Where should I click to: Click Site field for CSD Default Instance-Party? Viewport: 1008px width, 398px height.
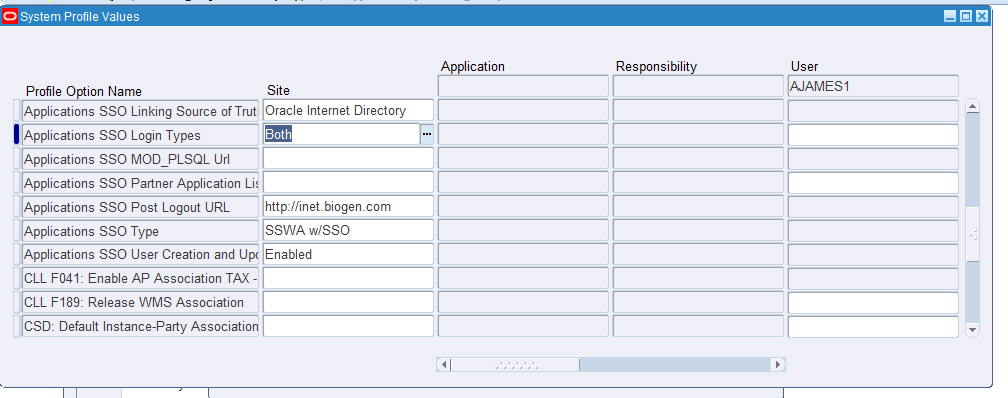[348, 326]
